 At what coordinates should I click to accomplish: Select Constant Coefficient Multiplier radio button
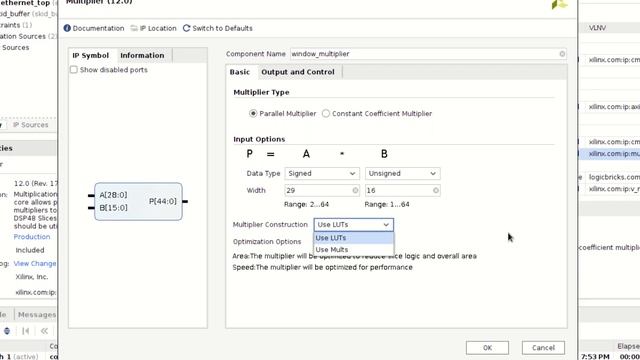click(x=326, y=113)
